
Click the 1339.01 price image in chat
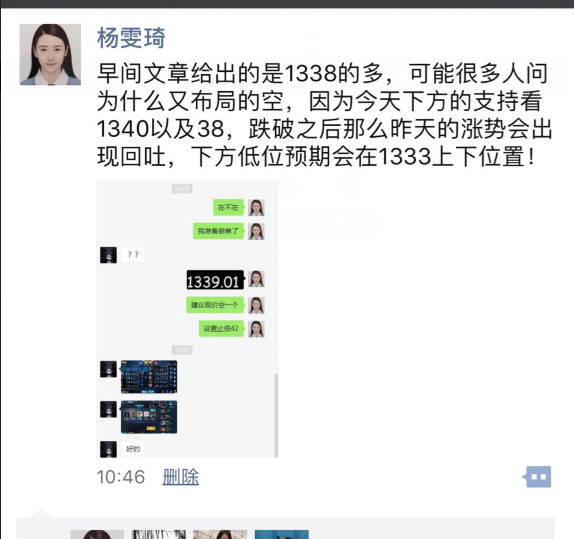click(215, 280)
